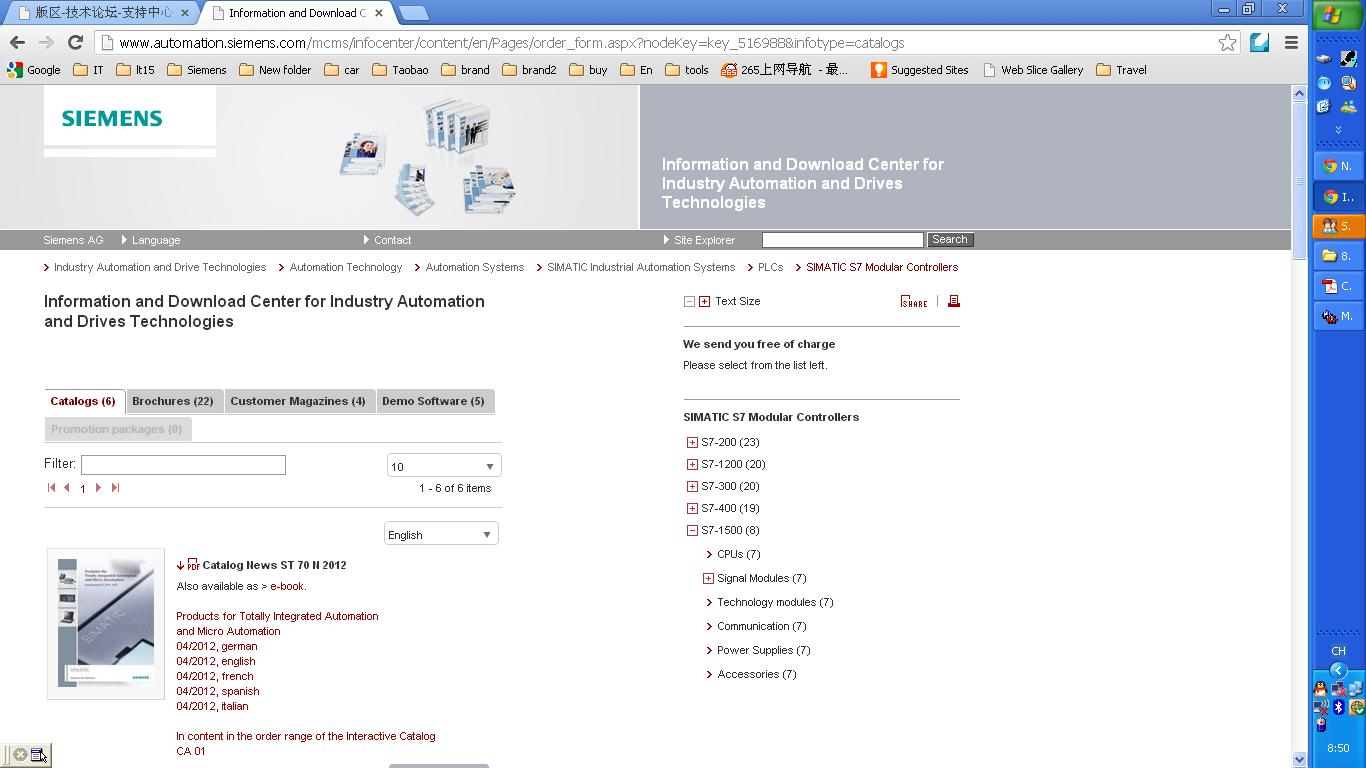Open the e-book link
This screenshot has height=768, width=1366.
[287, 586]
